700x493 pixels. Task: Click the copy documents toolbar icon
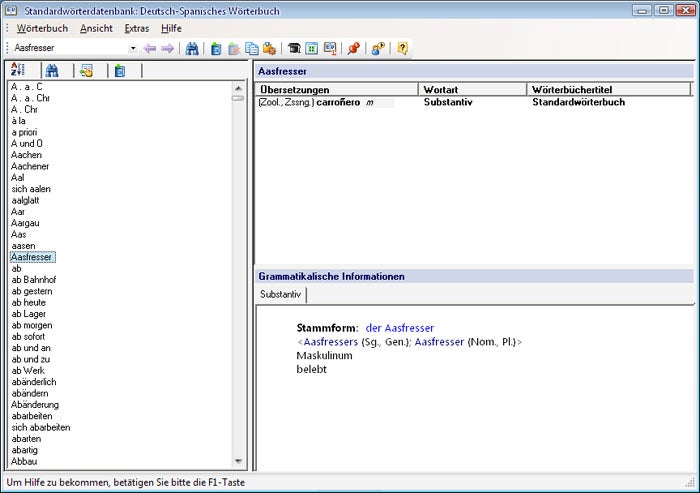pyautogui.click(x=252, y=48)
